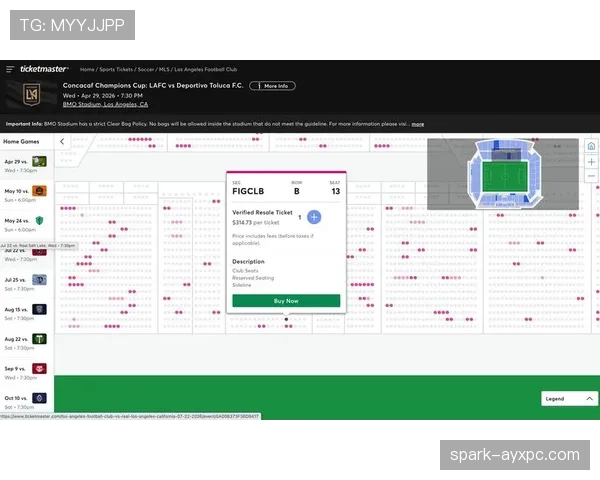Viewport: 600px width, 480px height.
Task: Click the Sep 9 opponent team logo
Action: (39, 369)
